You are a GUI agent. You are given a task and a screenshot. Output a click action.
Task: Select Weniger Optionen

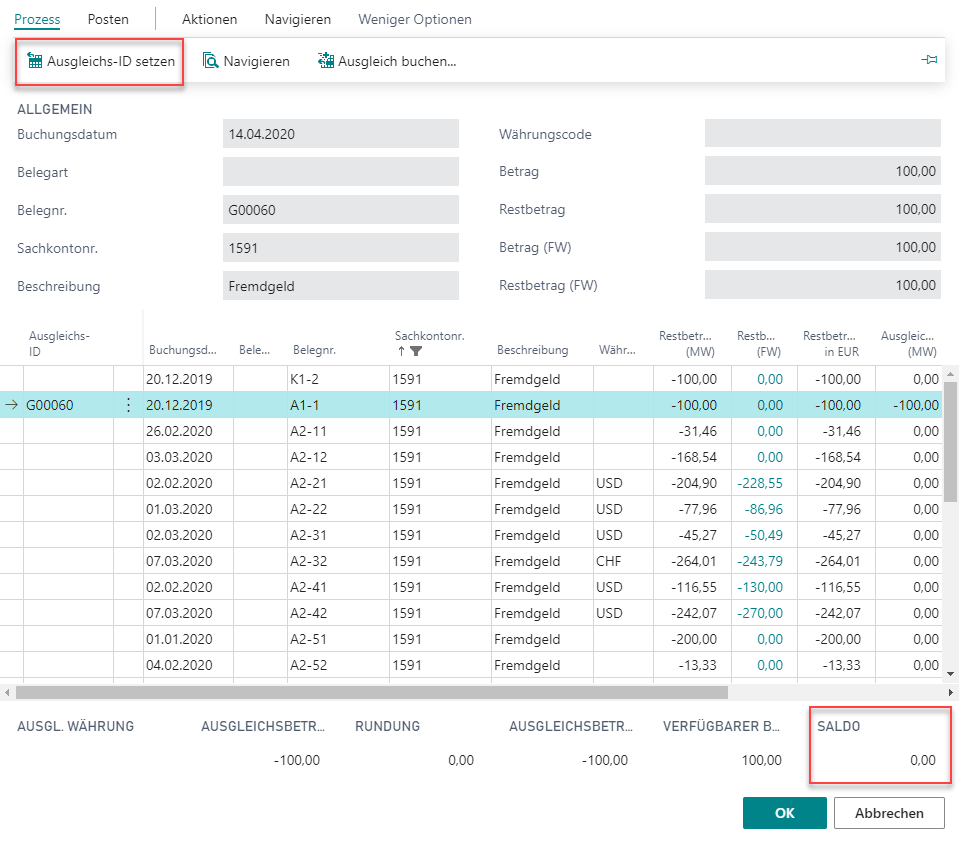click(x=415, y=20)
